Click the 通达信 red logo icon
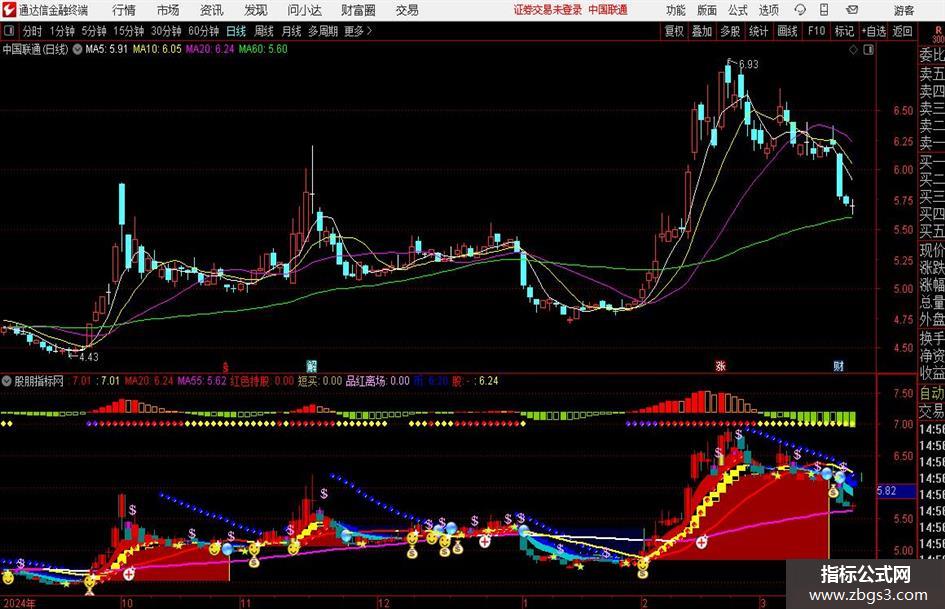The image size is (945, 609). tap(9, 9)
